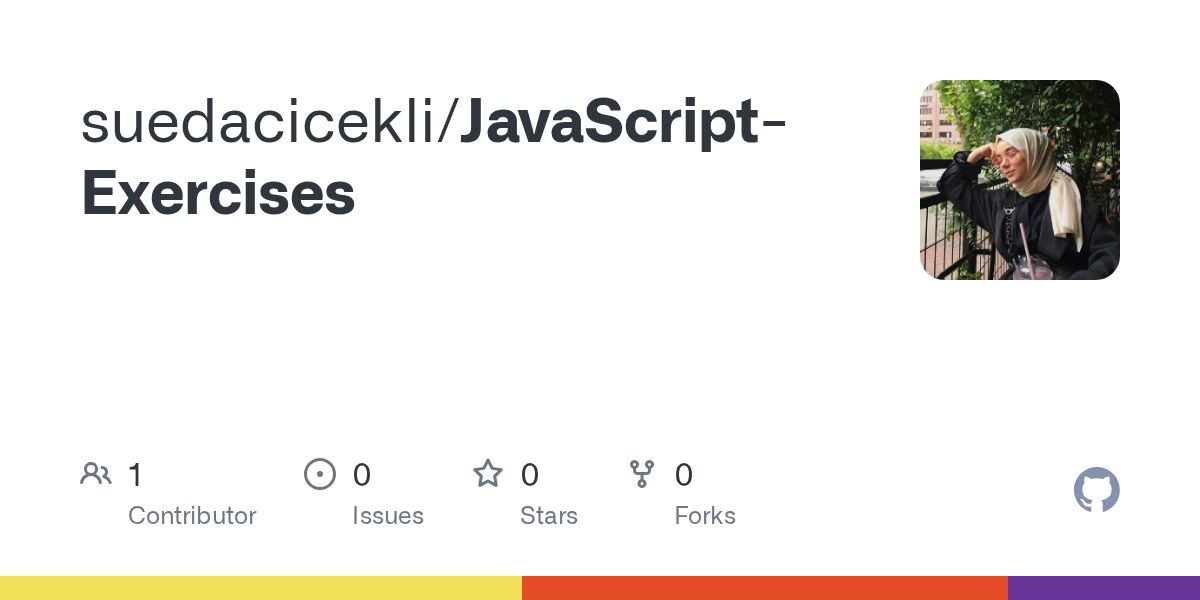This screenshot has height=600, width=1200.
Task: Select the orange-red HTML language bar segment
Action: coord(765,588)
